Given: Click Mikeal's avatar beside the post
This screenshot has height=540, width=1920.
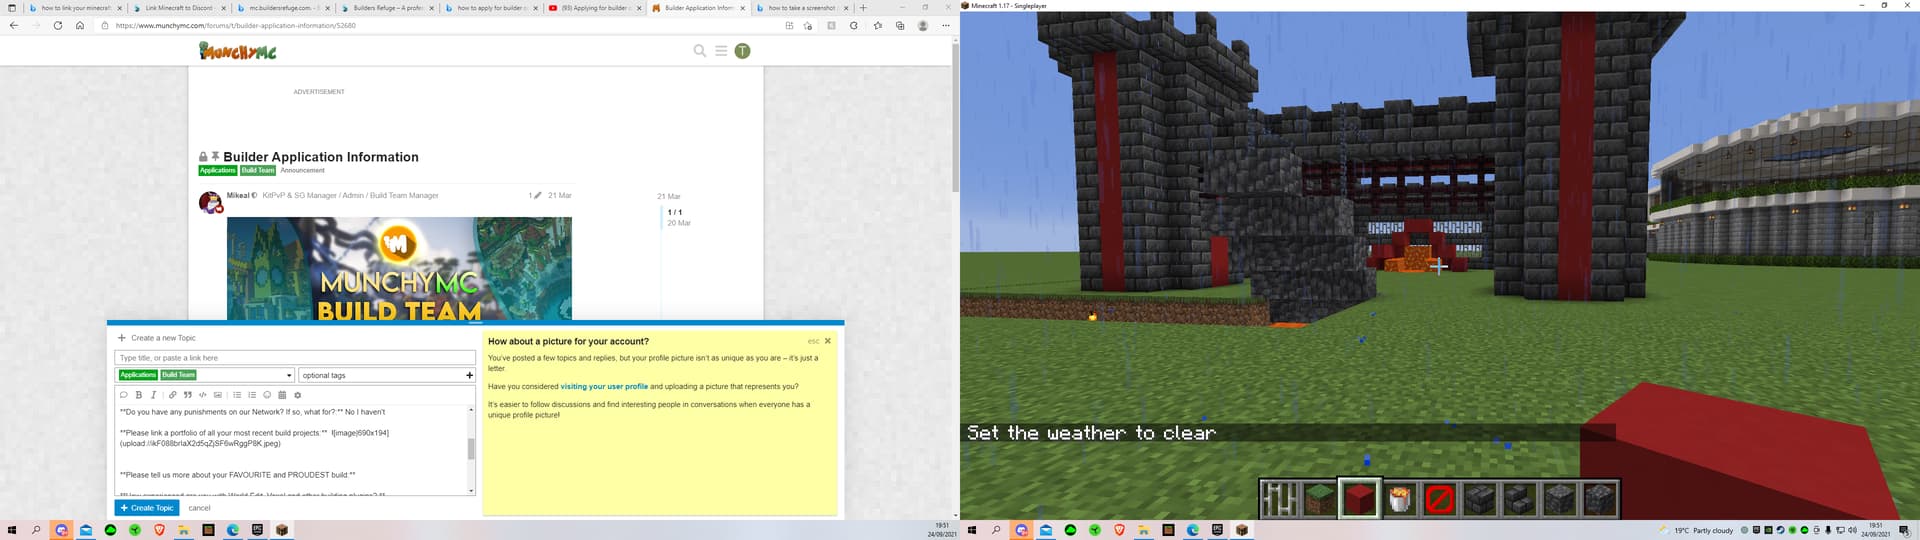Looking at the screenshot, I should pos(211,203).
